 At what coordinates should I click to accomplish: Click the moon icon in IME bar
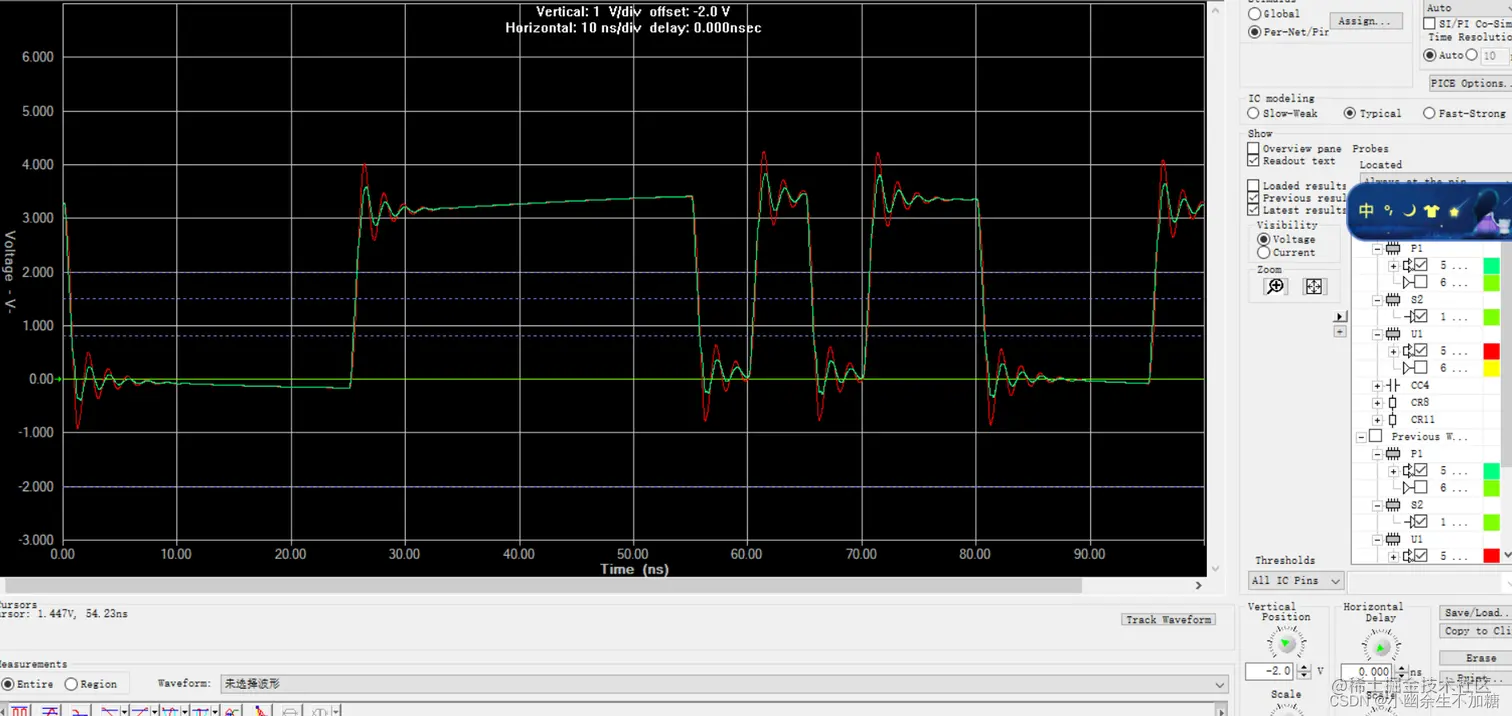[1410, 211]
